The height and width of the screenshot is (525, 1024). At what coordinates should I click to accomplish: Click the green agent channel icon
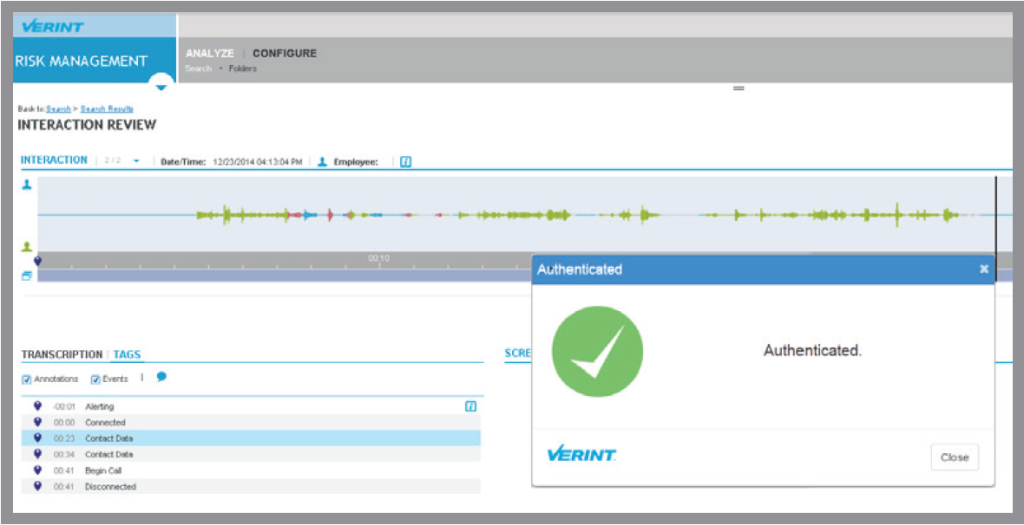(27, 247)
